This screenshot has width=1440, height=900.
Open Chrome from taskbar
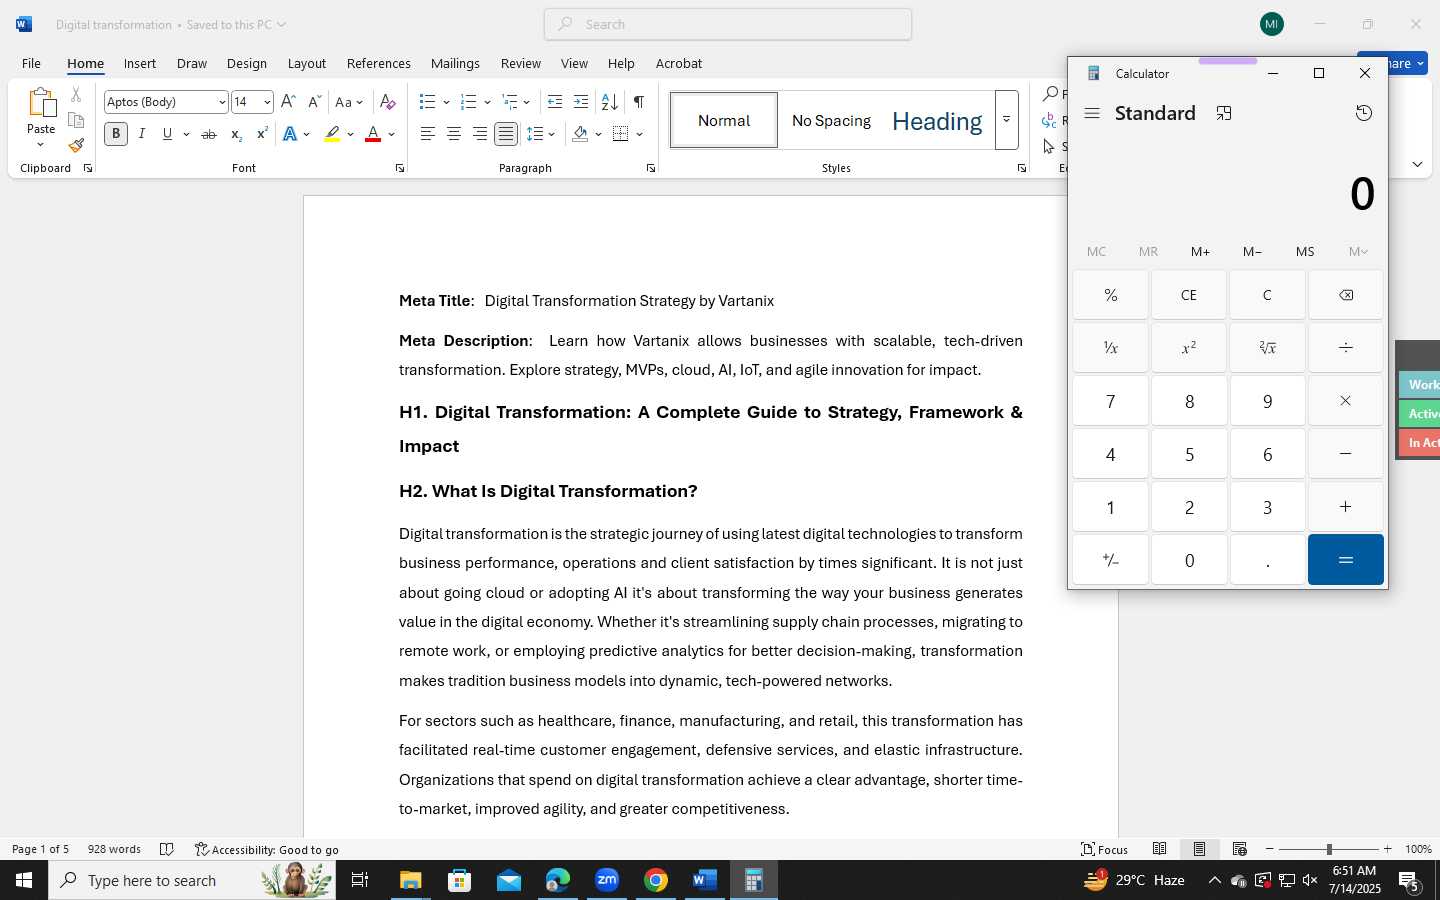656,880
